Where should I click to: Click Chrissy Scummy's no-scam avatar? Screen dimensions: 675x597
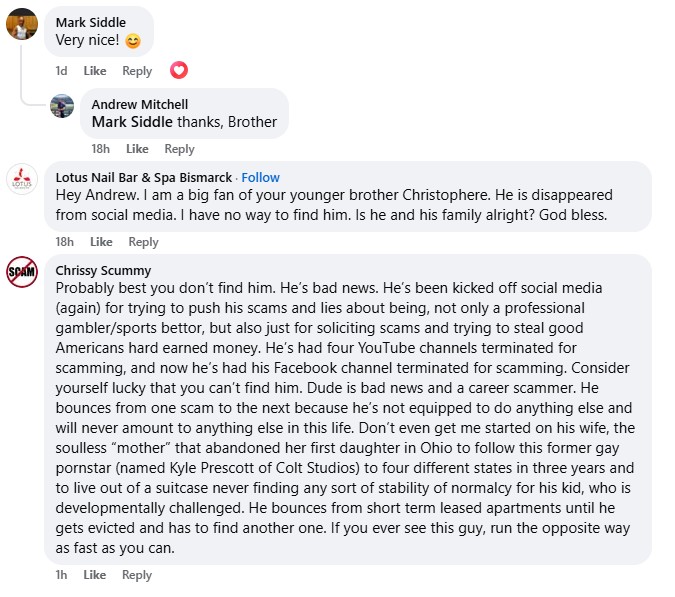22,272
